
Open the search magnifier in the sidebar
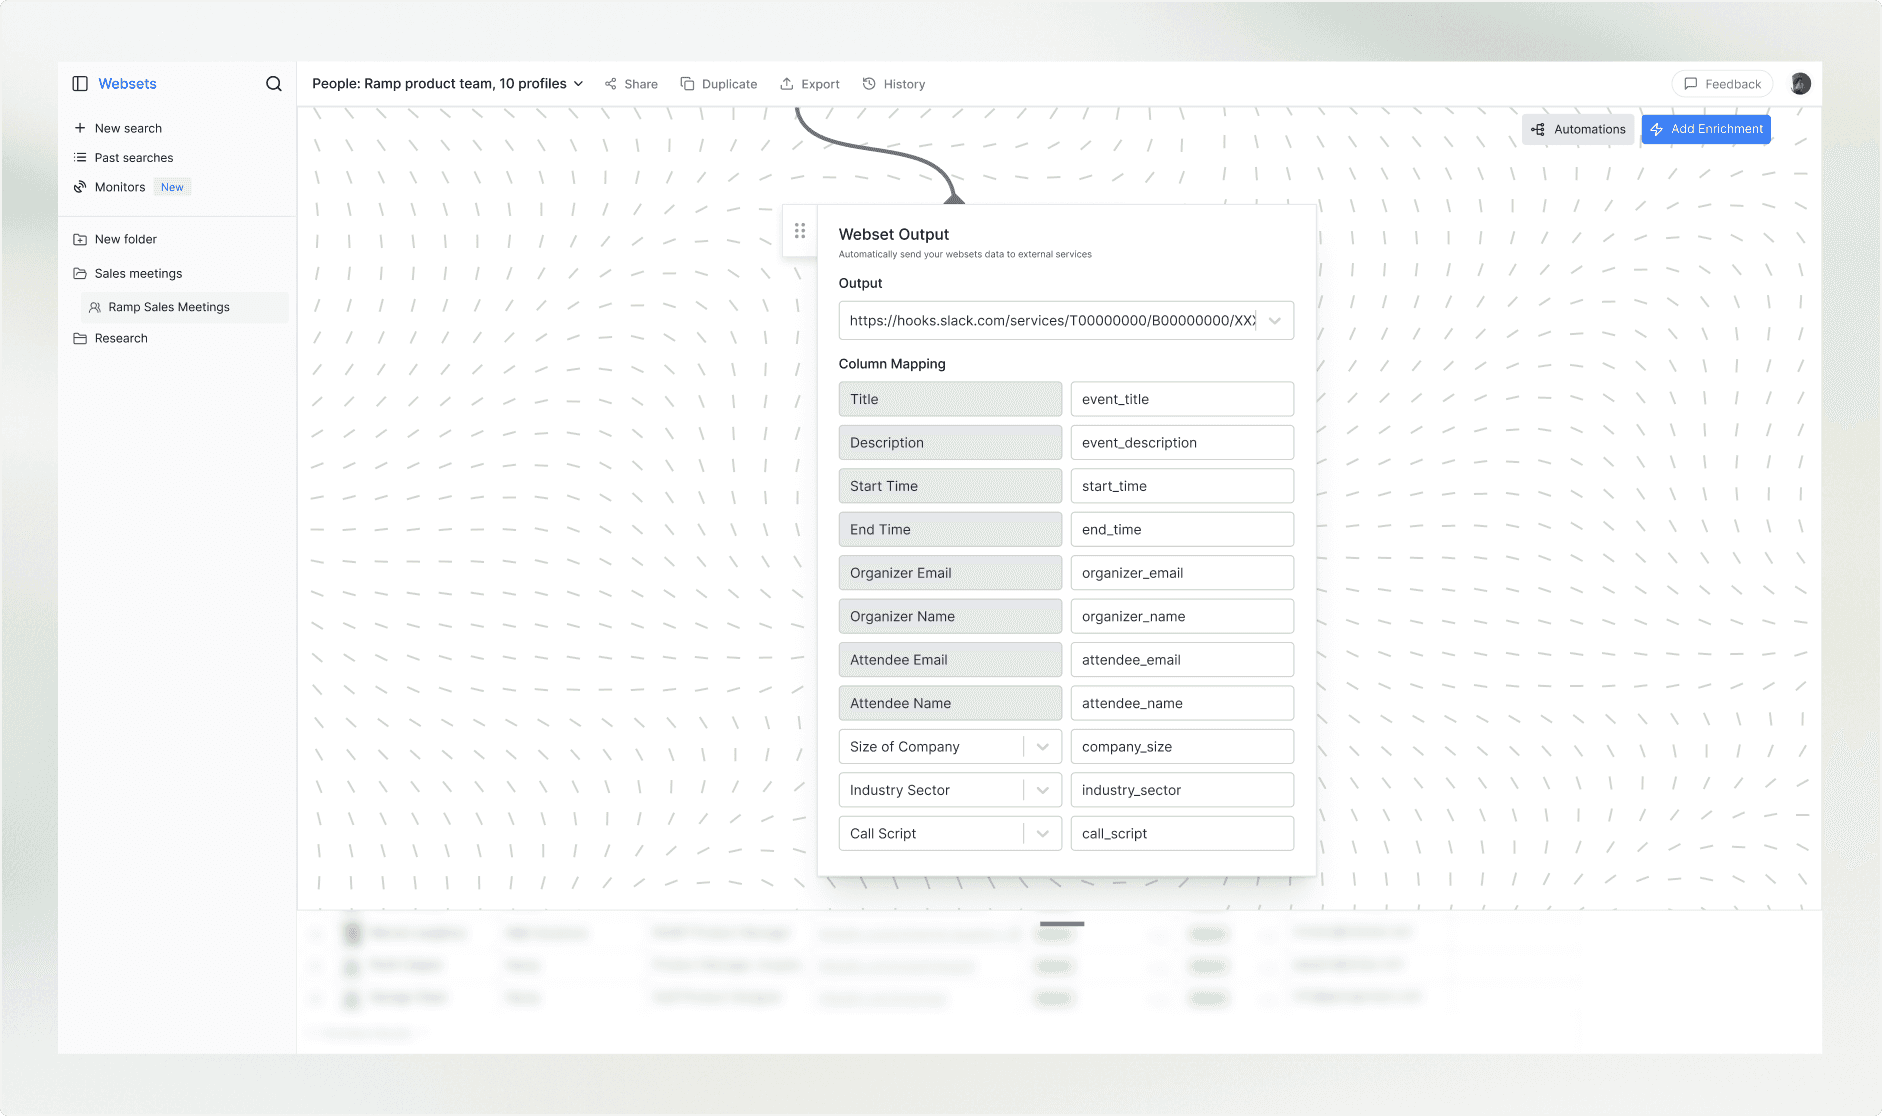273,84
